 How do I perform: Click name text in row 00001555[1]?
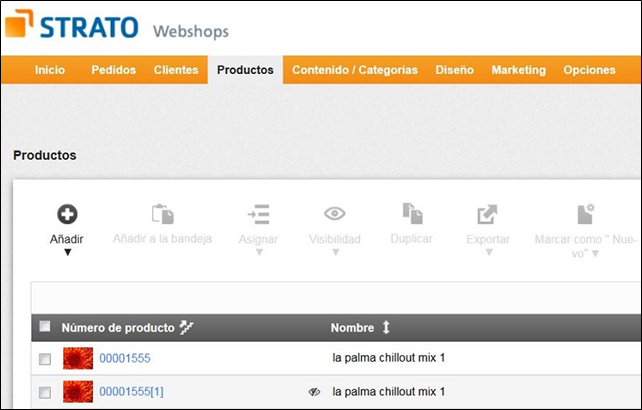coord(389,392)
